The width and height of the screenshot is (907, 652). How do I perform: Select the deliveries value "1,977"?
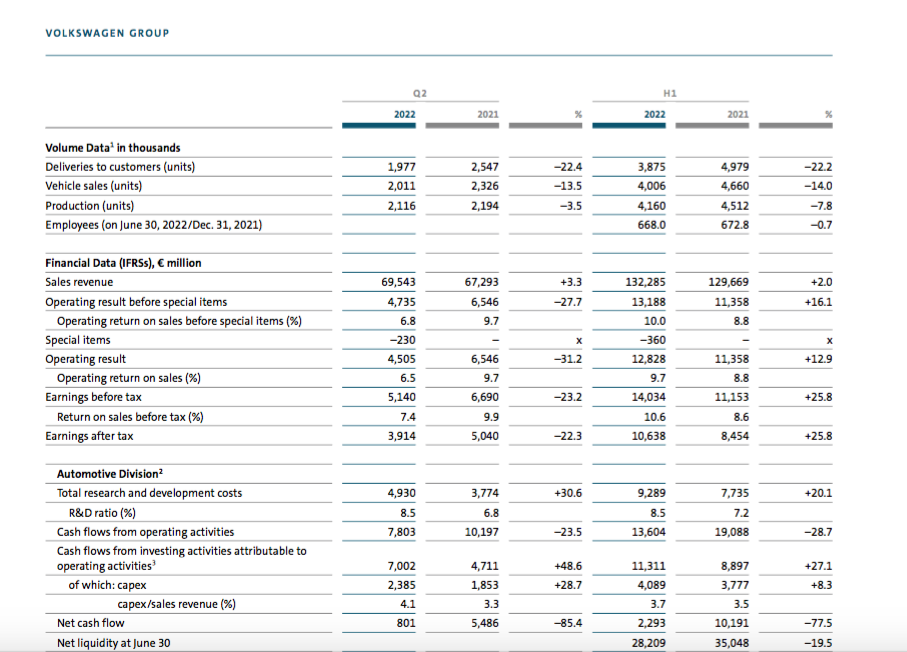click(x=401, y=167)
